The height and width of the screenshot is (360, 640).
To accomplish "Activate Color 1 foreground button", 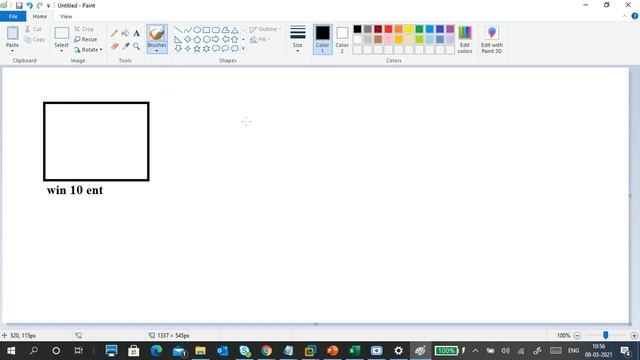I will [x=322, y=39].
